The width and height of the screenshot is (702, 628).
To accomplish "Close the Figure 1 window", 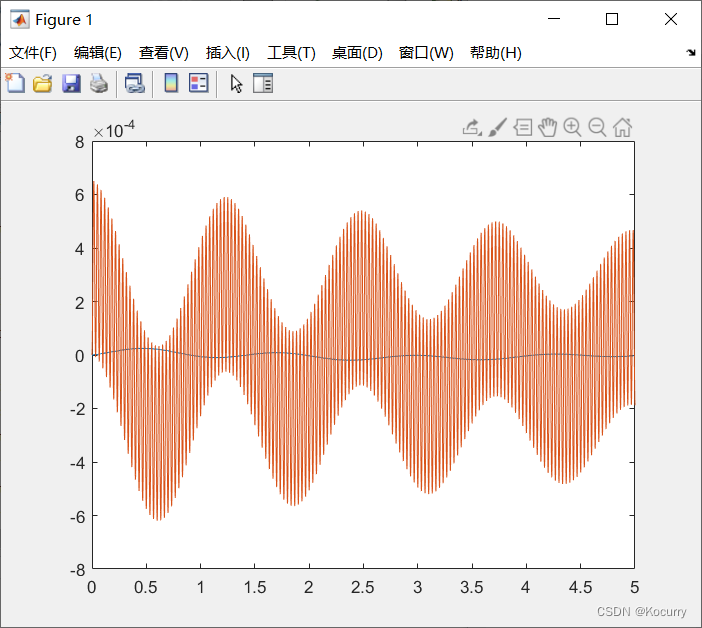I will coord(671,19).
